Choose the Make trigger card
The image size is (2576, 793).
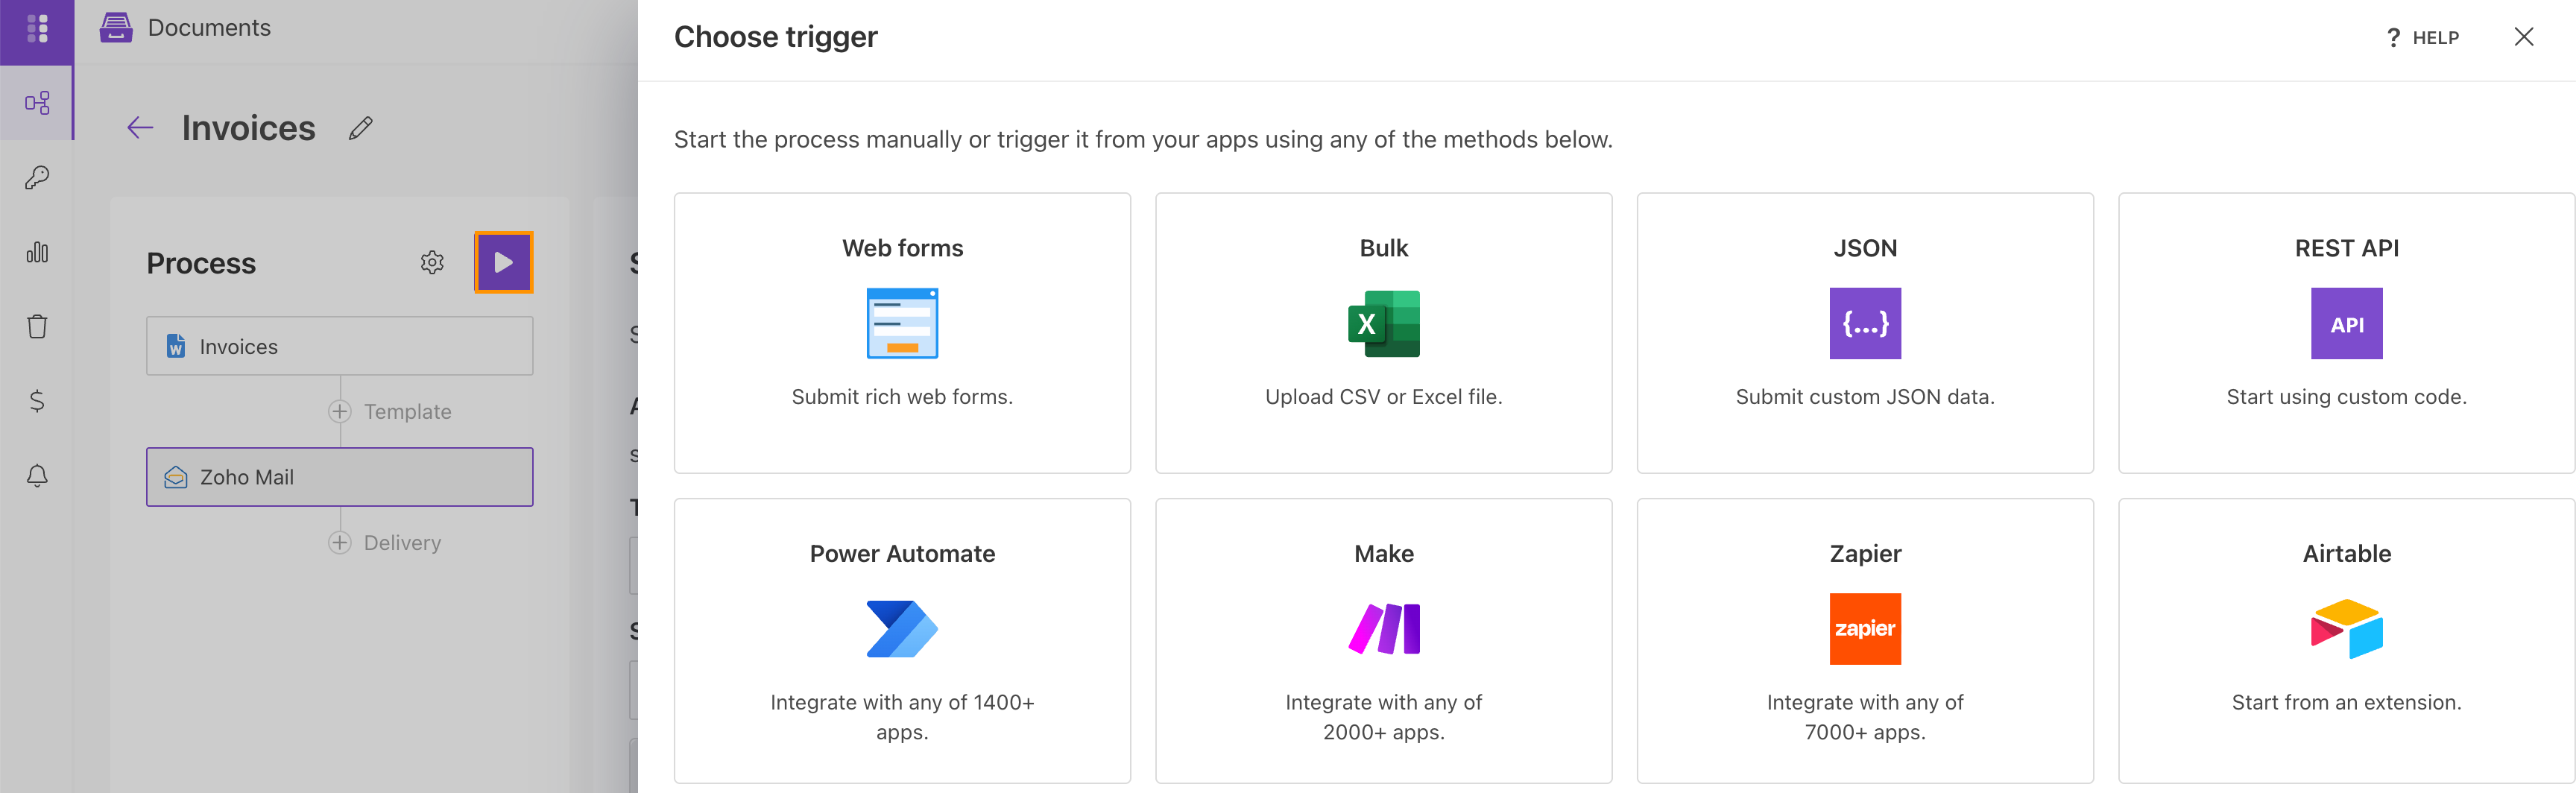pyautogui.click(x=1384, y=641)
